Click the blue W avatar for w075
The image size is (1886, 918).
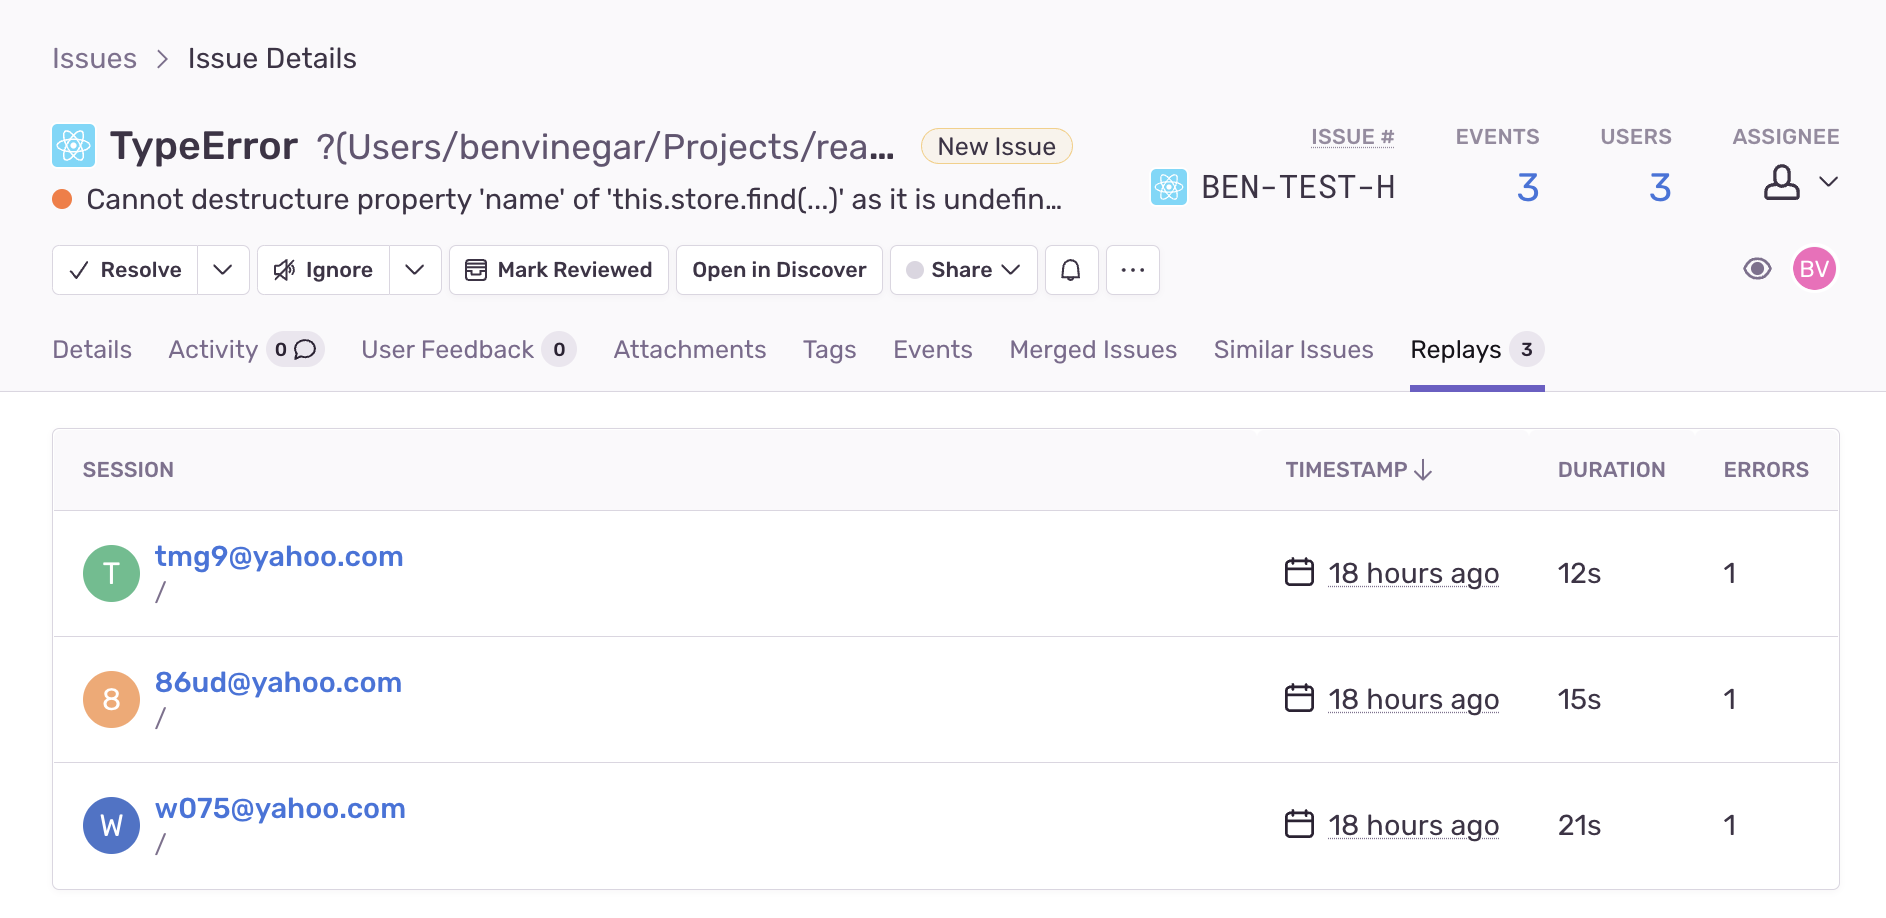pyautogui.click(x=111, y=825)
